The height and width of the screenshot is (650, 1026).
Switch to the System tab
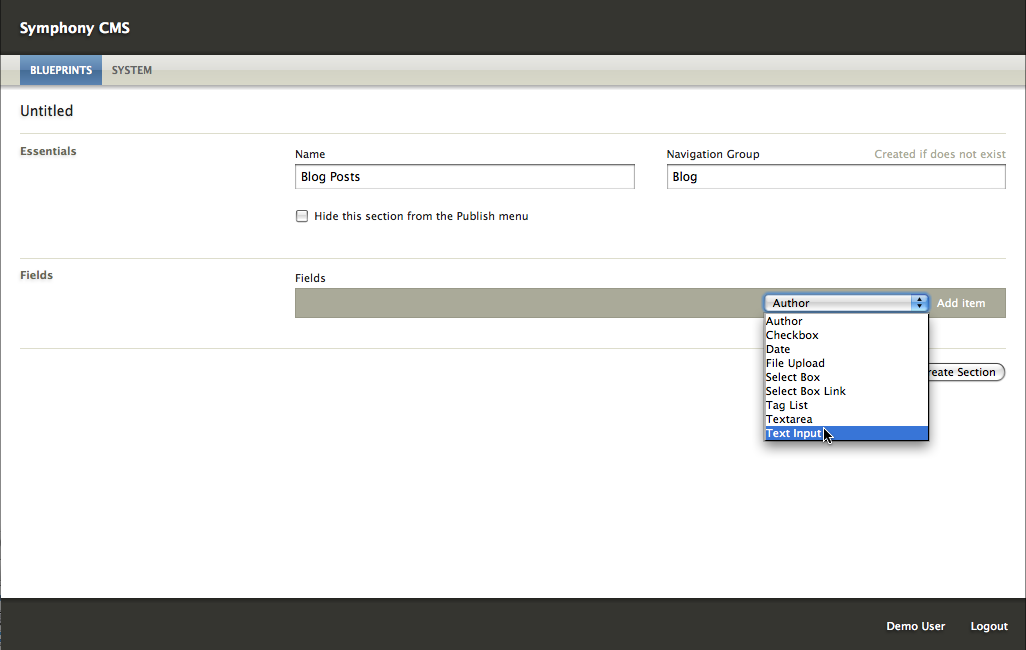[x=132, y=70]
